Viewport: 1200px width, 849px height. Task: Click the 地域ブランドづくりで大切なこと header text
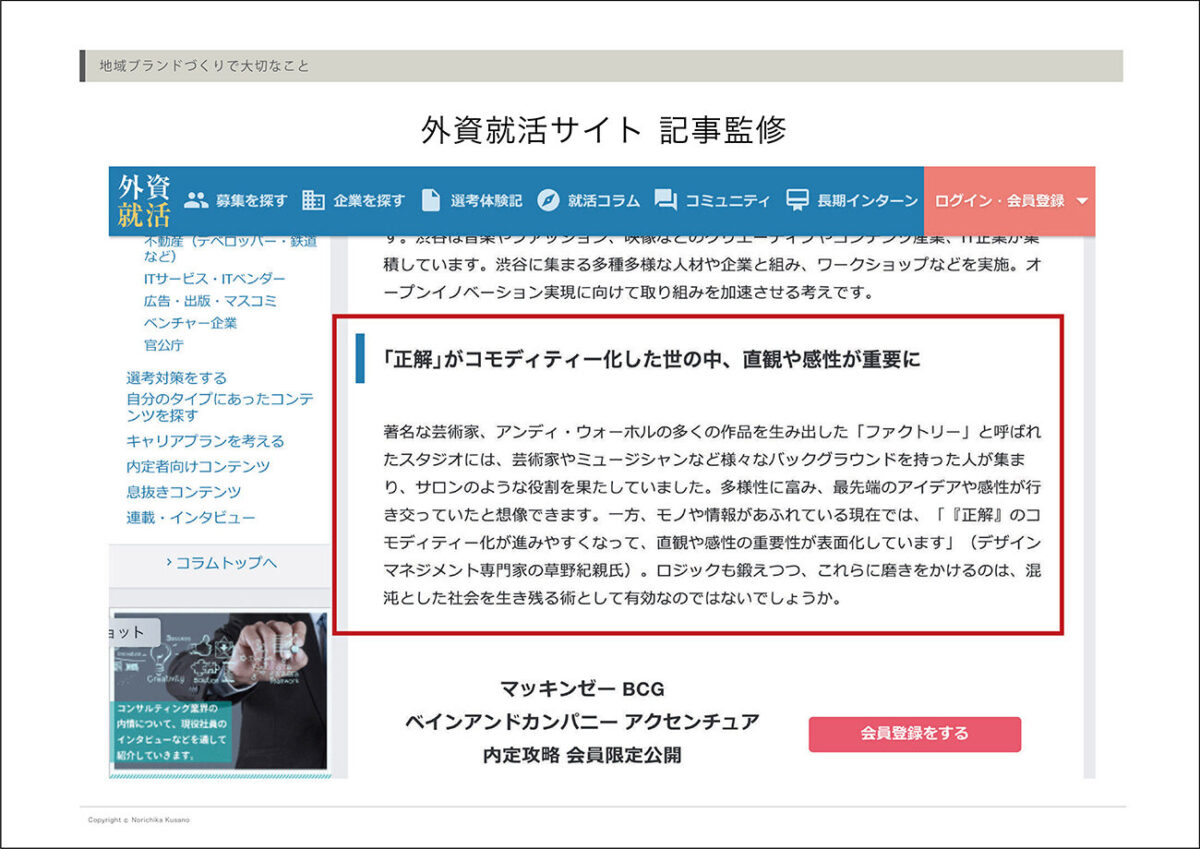pyautogui.click(x=204, y=66)
